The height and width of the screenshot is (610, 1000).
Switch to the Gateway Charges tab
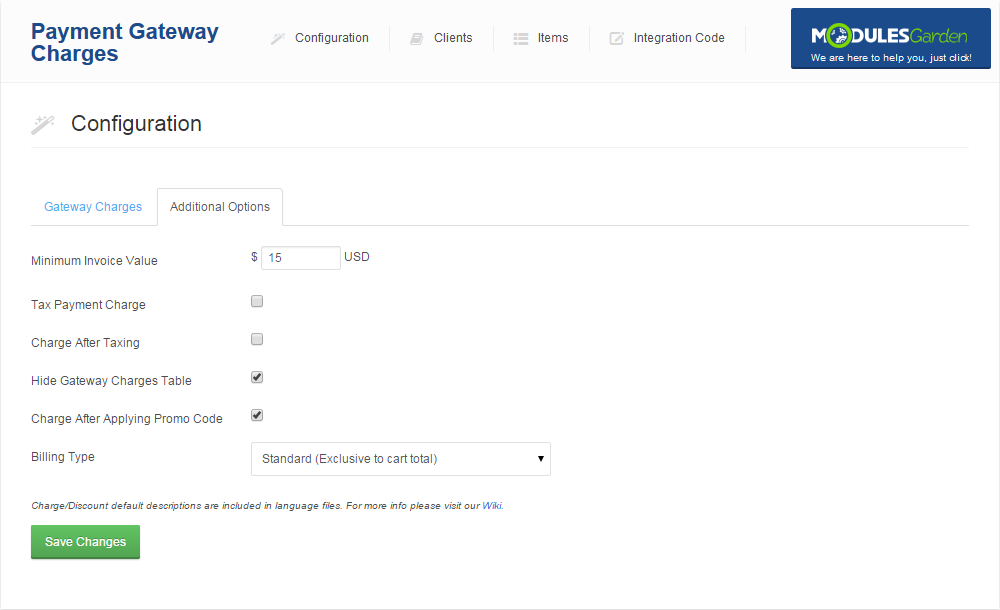pyautogui.click(x=93, y=206)
